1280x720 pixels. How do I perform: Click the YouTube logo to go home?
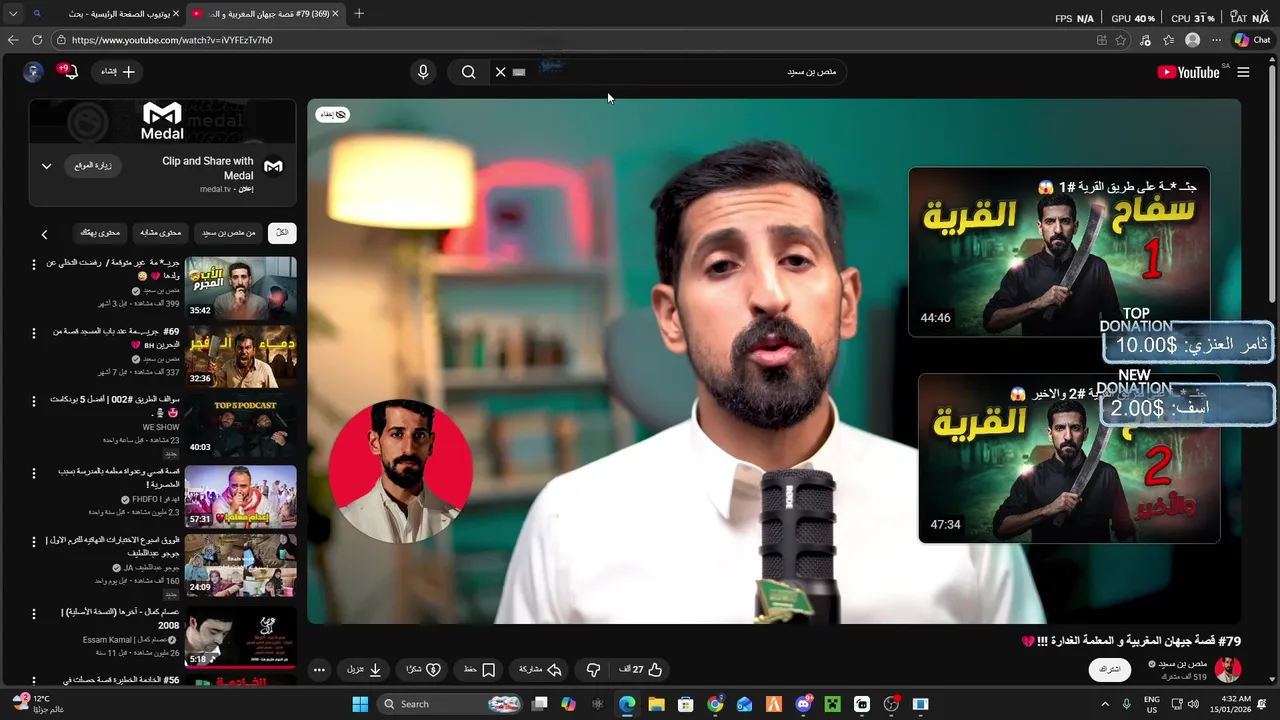click(x=1188, y=72)
